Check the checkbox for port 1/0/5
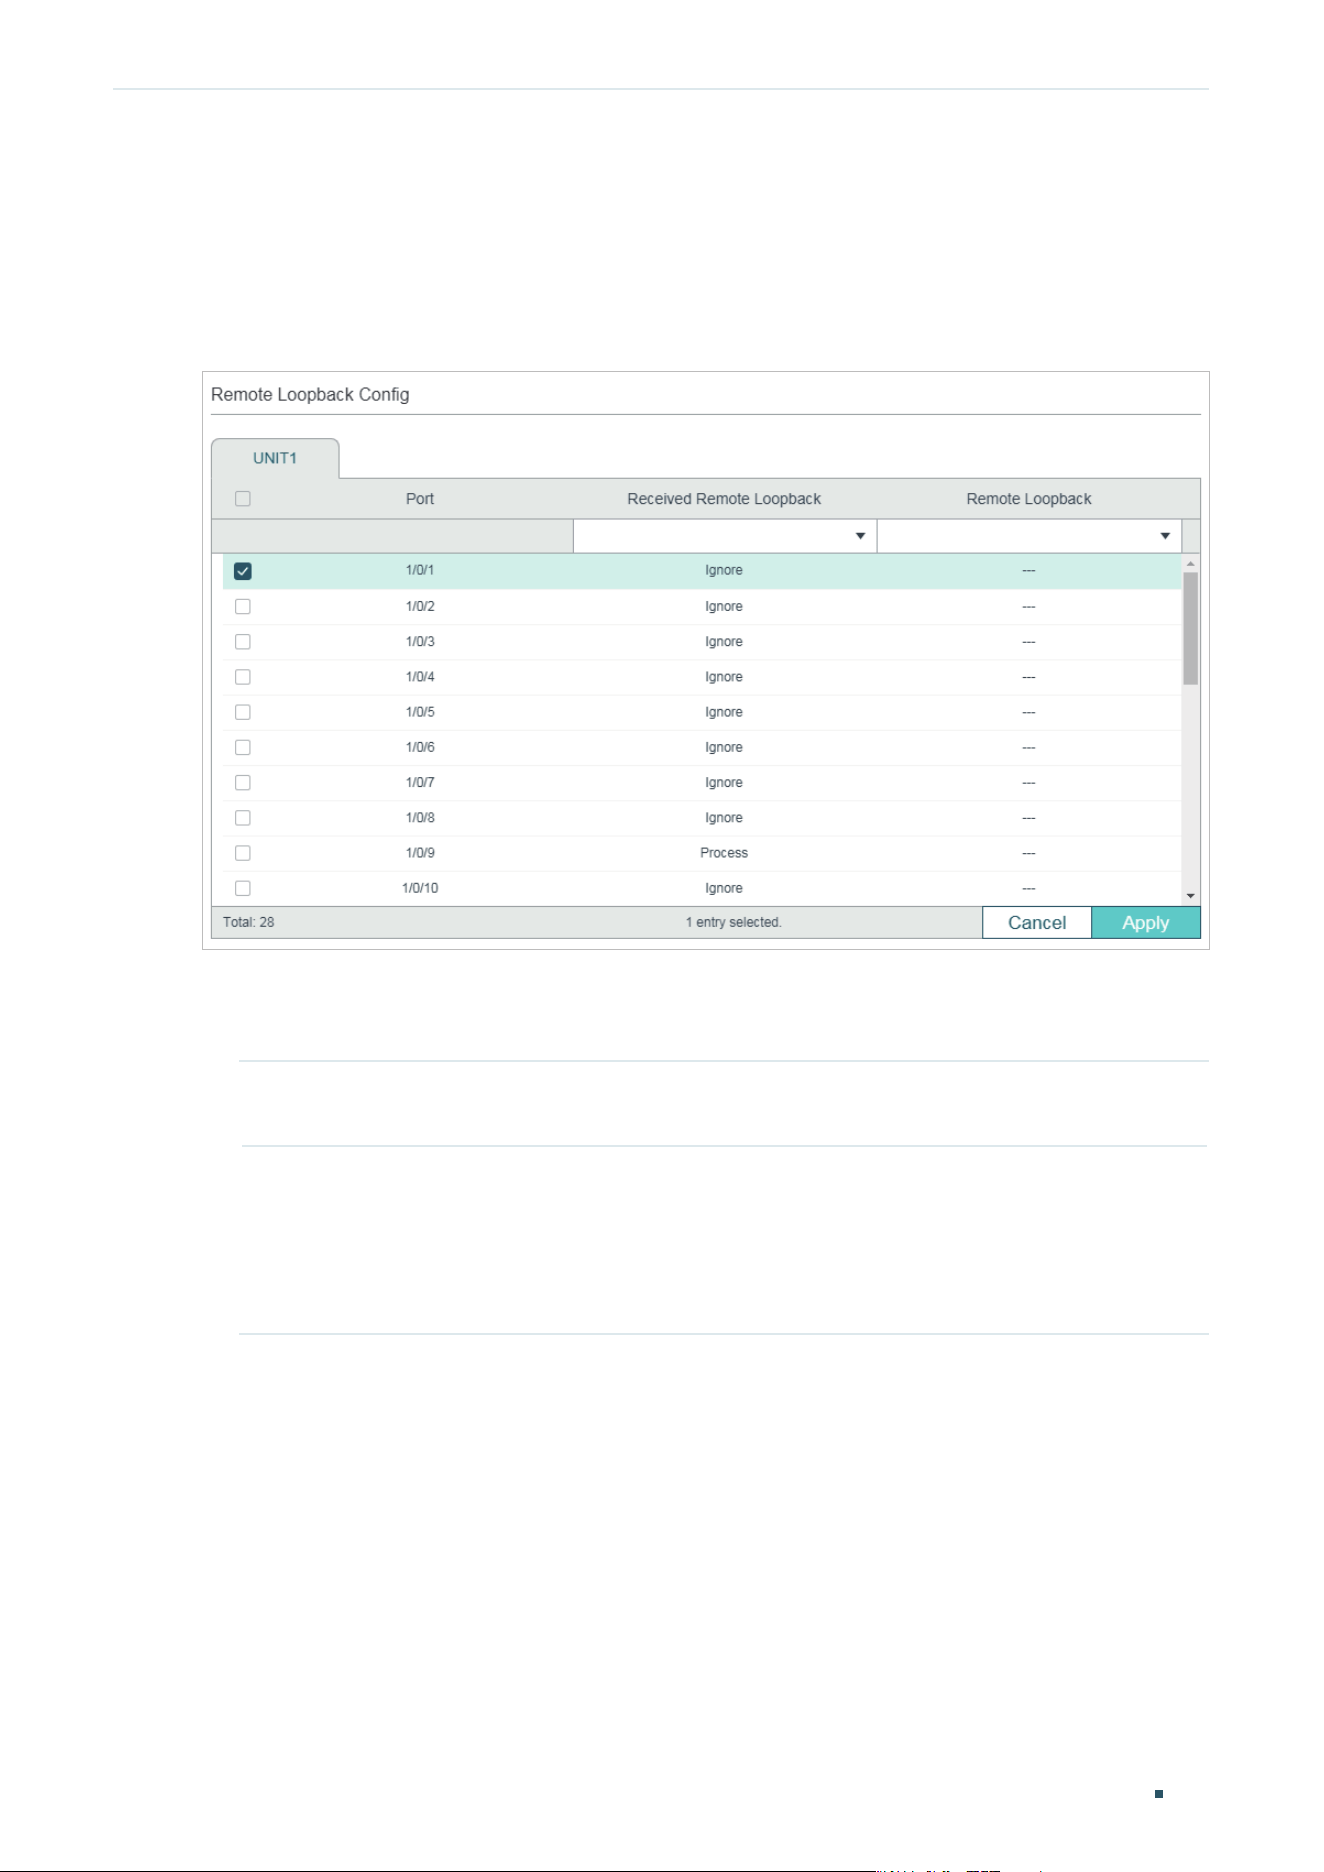This screenshot has width=1324, height=1872. point(242,712)
